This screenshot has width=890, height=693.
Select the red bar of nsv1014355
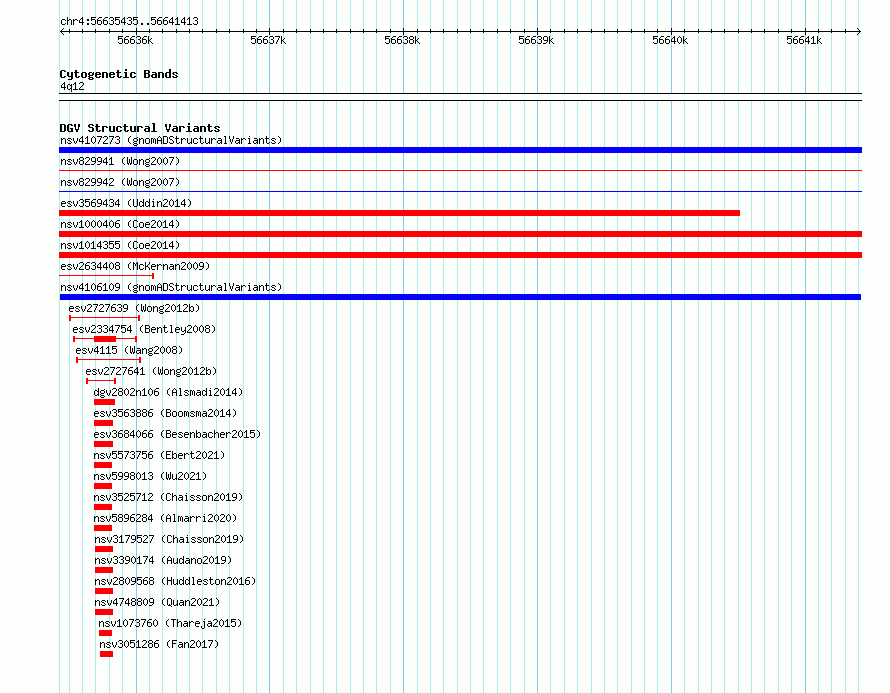460,255
